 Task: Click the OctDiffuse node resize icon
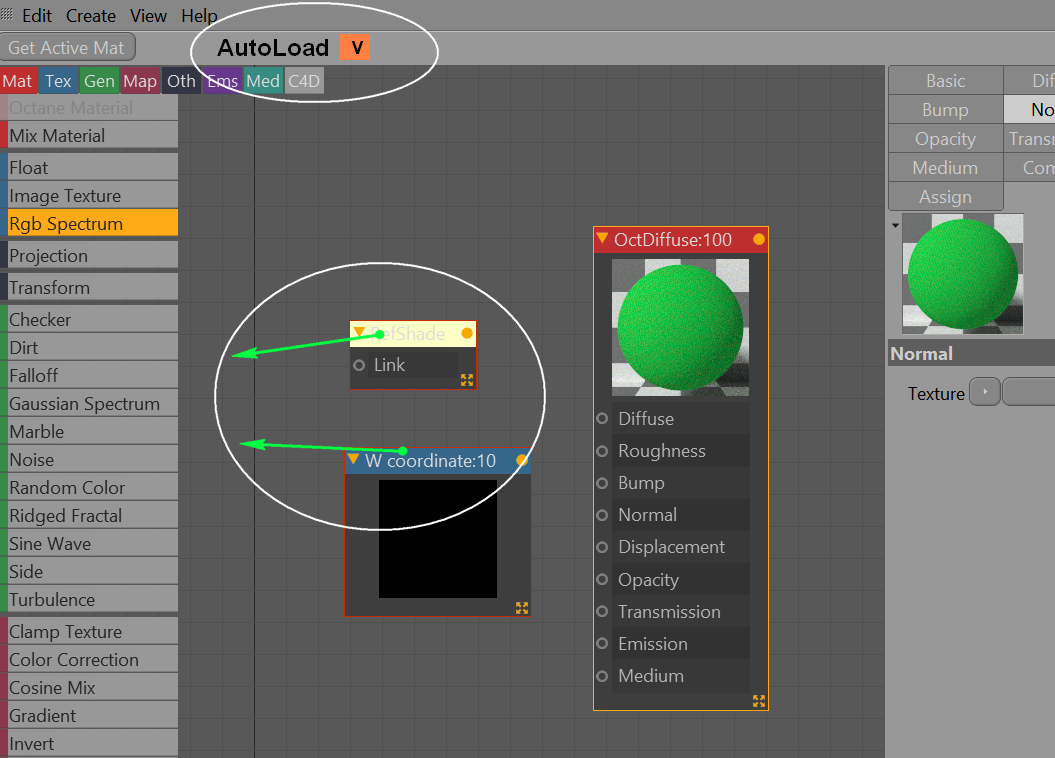click(759, 701)
